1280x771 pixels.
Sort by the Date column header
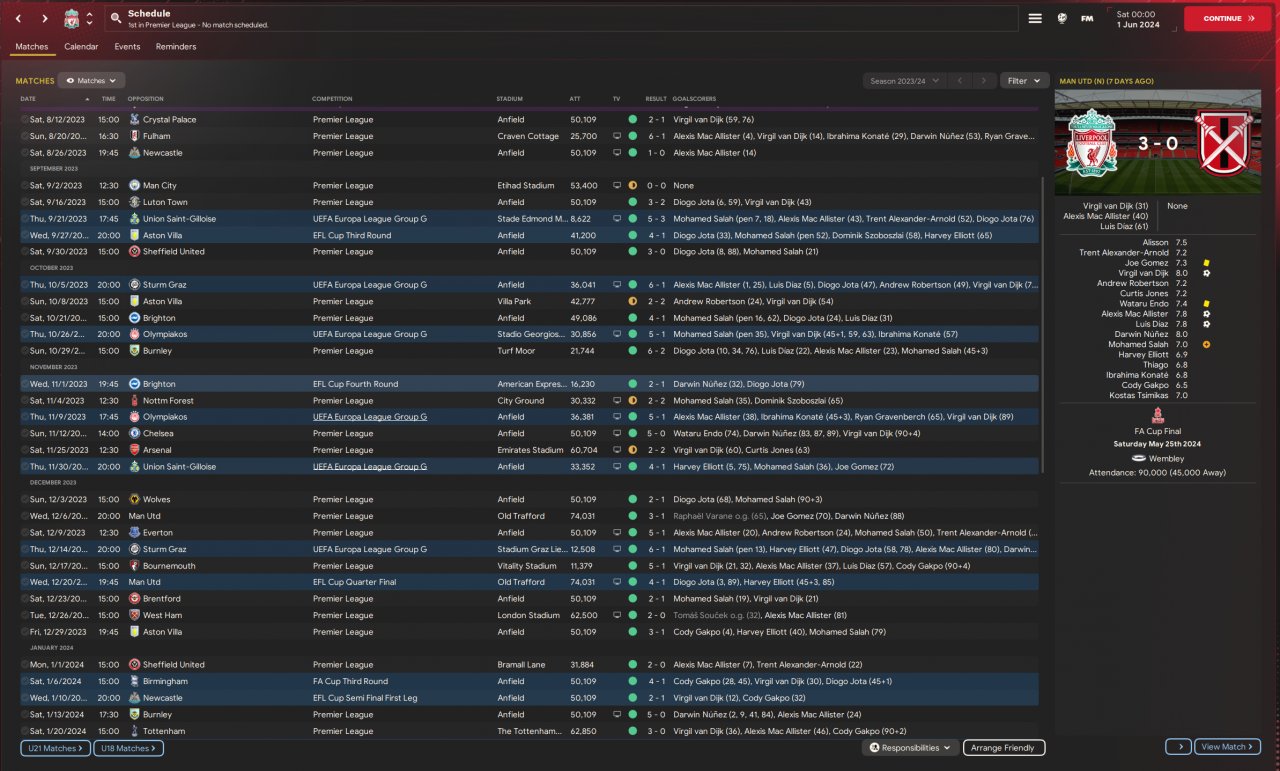point(28,99)
